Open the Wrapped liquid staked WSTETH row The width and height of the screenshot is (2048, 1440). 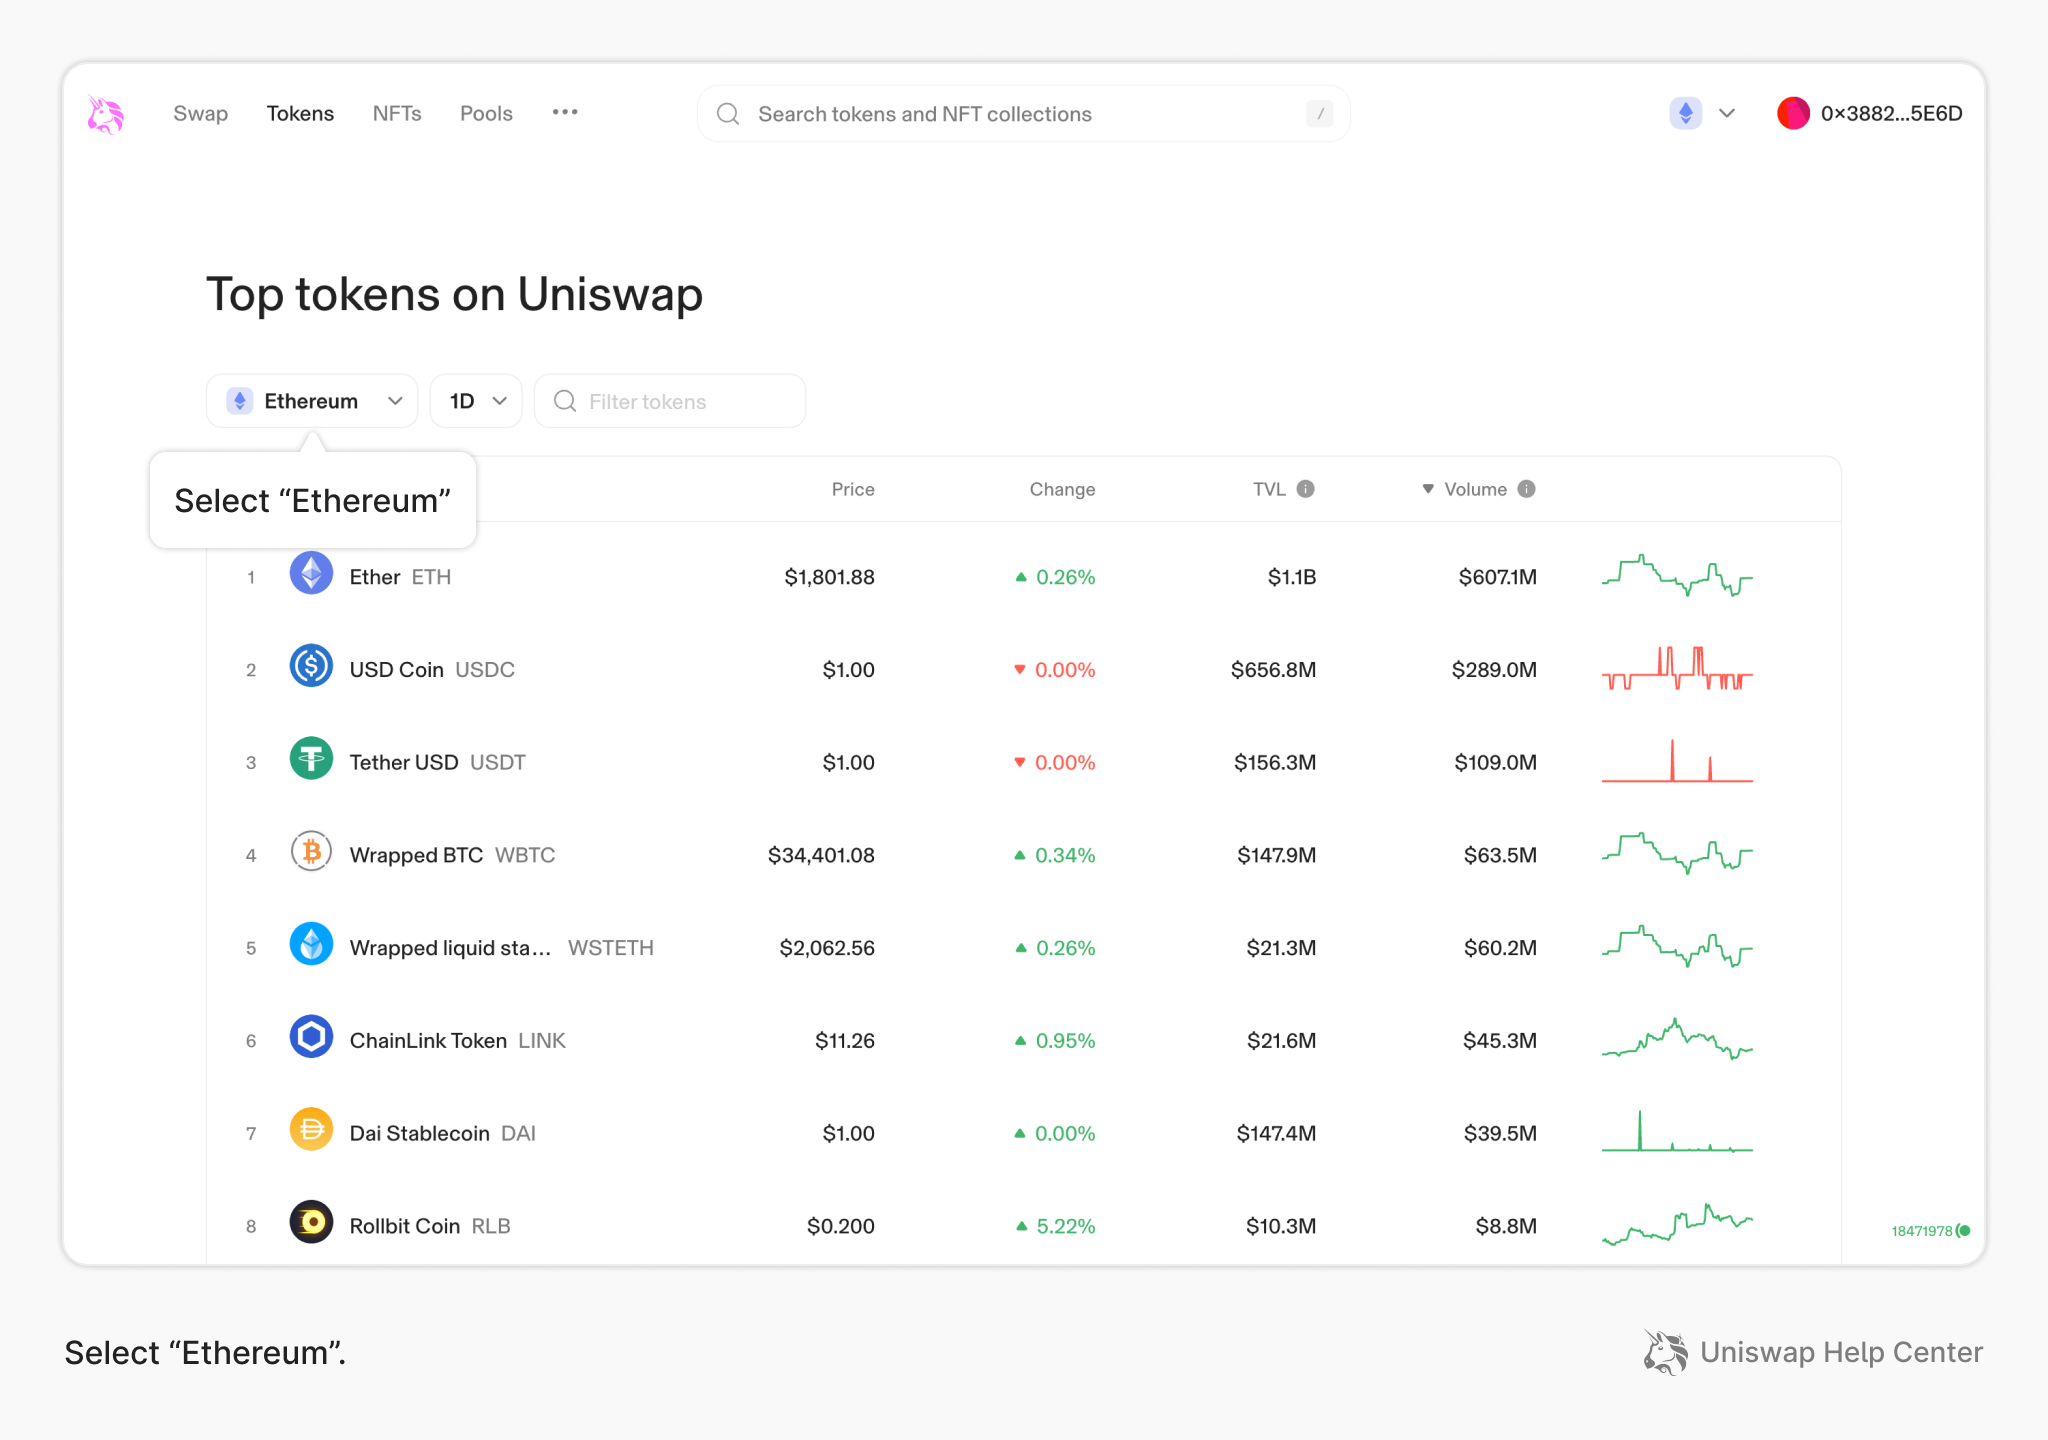pyautogui.click(x=1024, y=948)
